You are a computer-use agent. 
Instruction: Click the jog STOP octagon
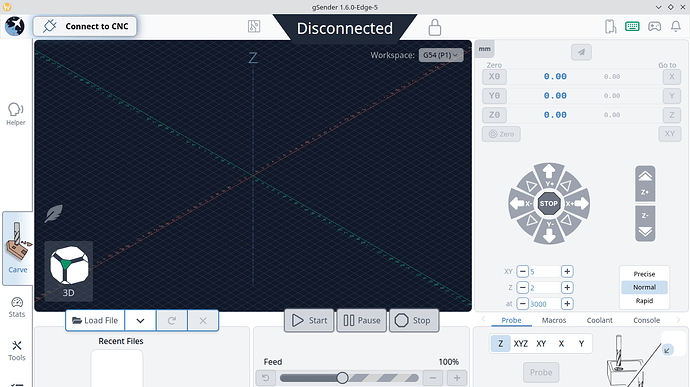click(549, 203)
